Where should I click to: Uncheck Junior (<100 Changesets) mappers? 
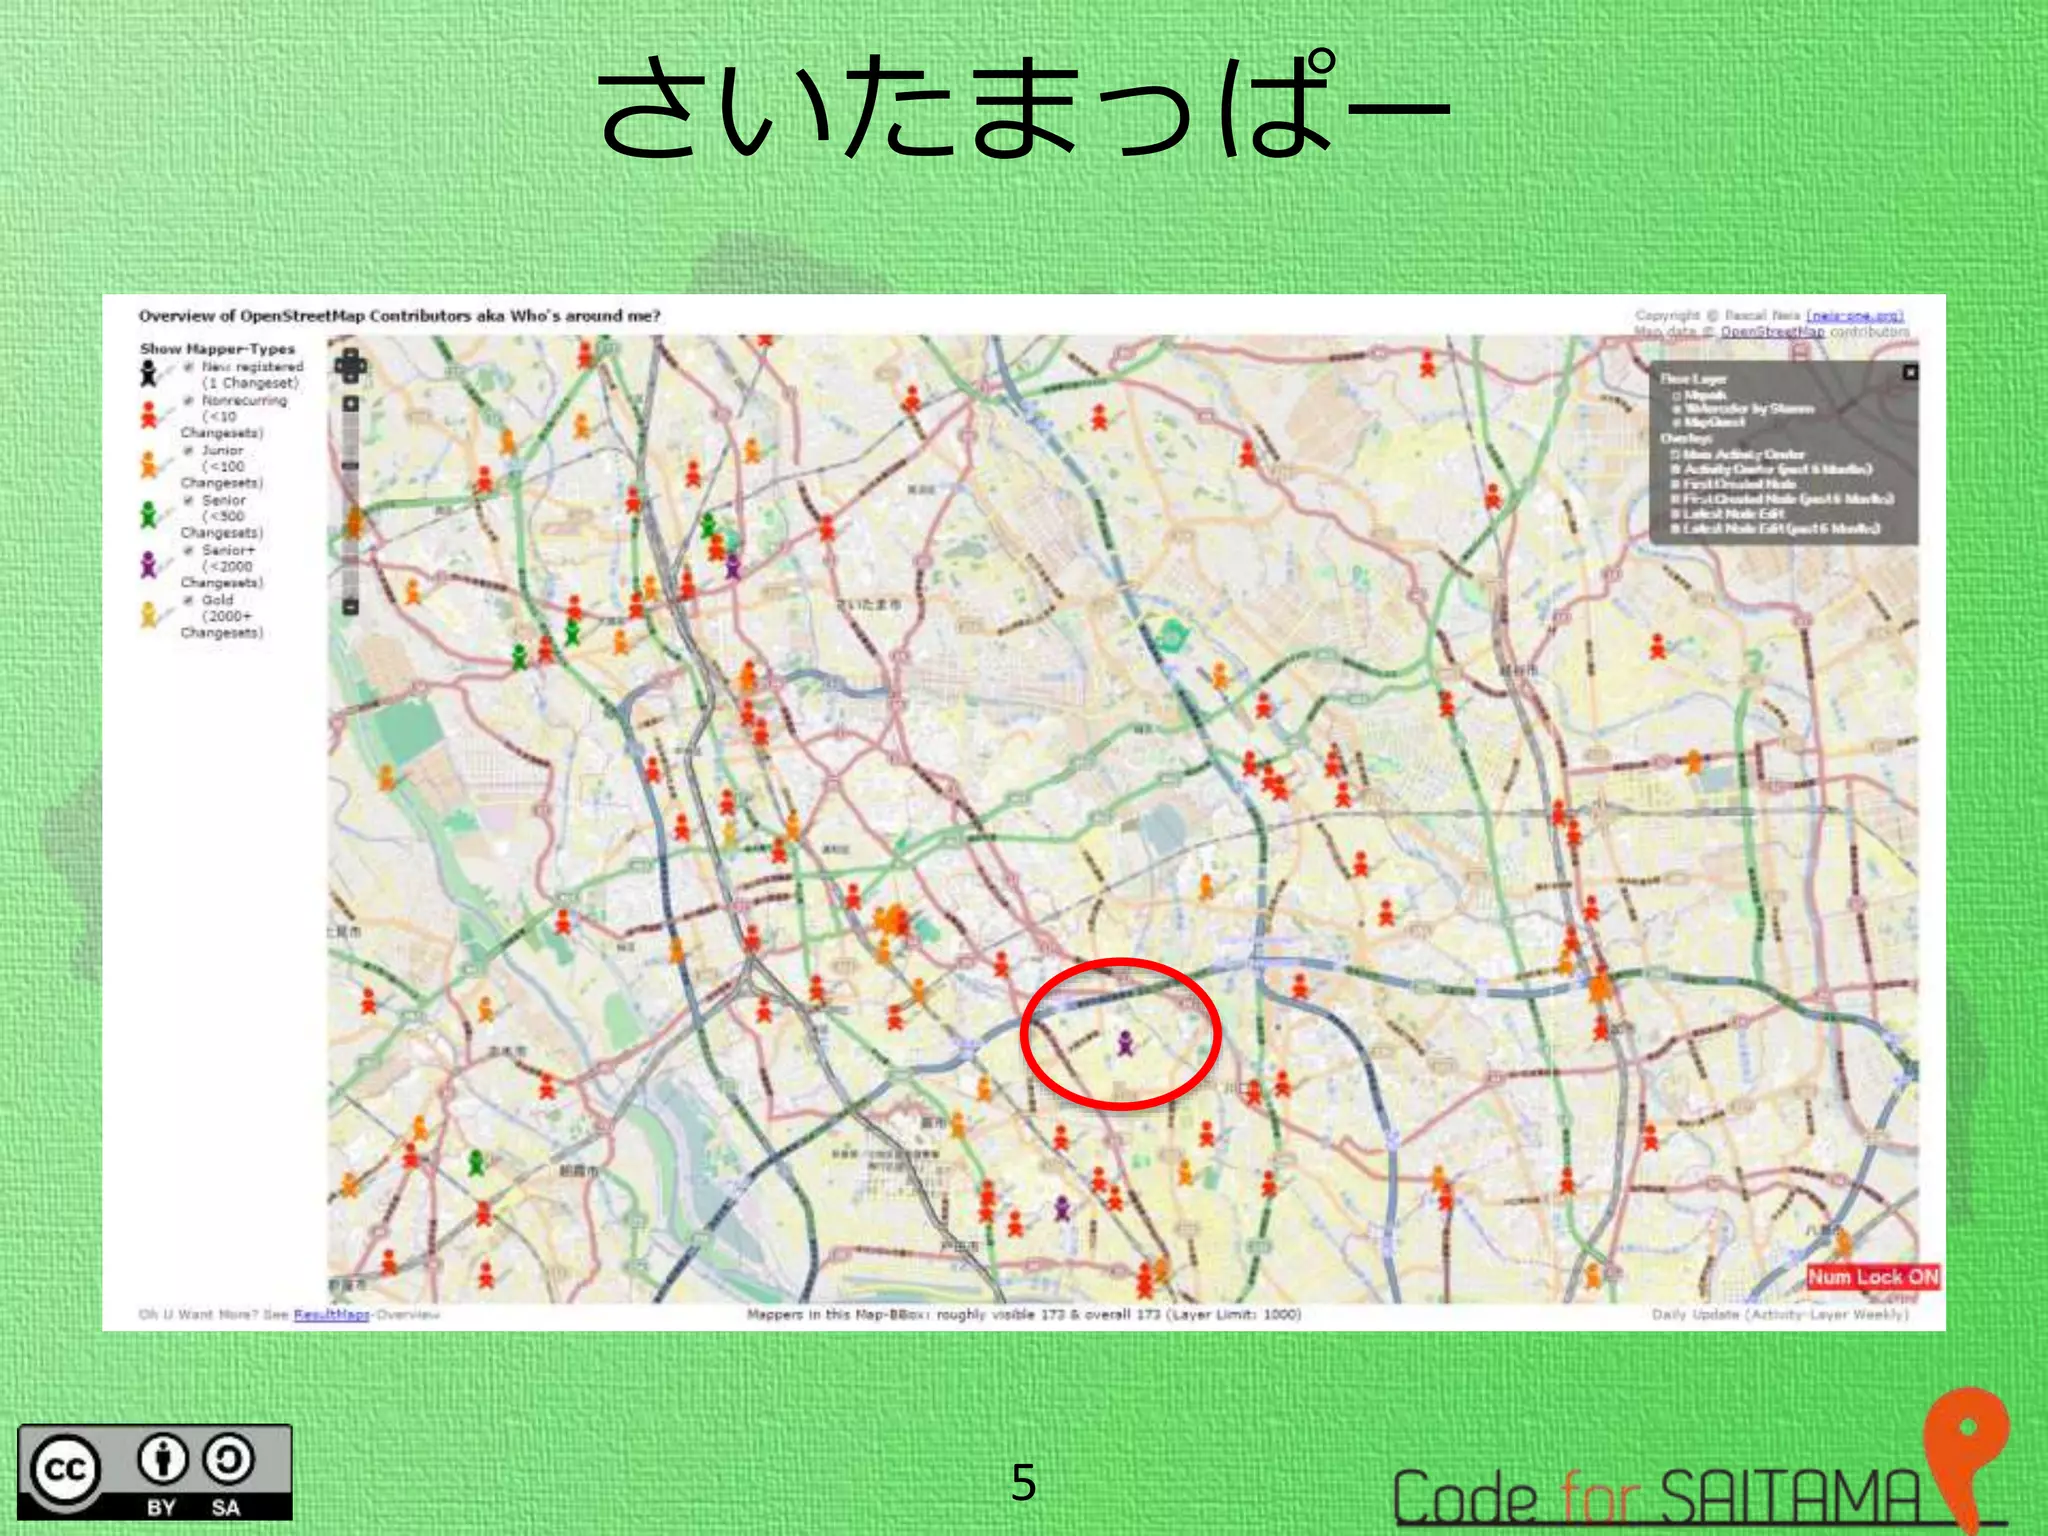pyautogui.click(x=189, y=450)
